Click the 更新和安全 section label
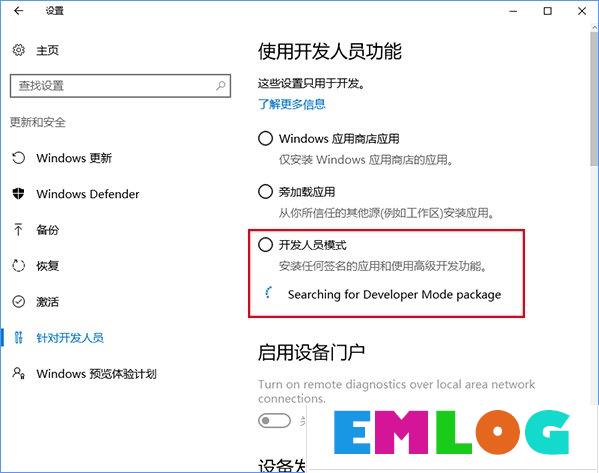Viewport: 599px width, 473px height. pyautogui.click(x=37, y=122)
